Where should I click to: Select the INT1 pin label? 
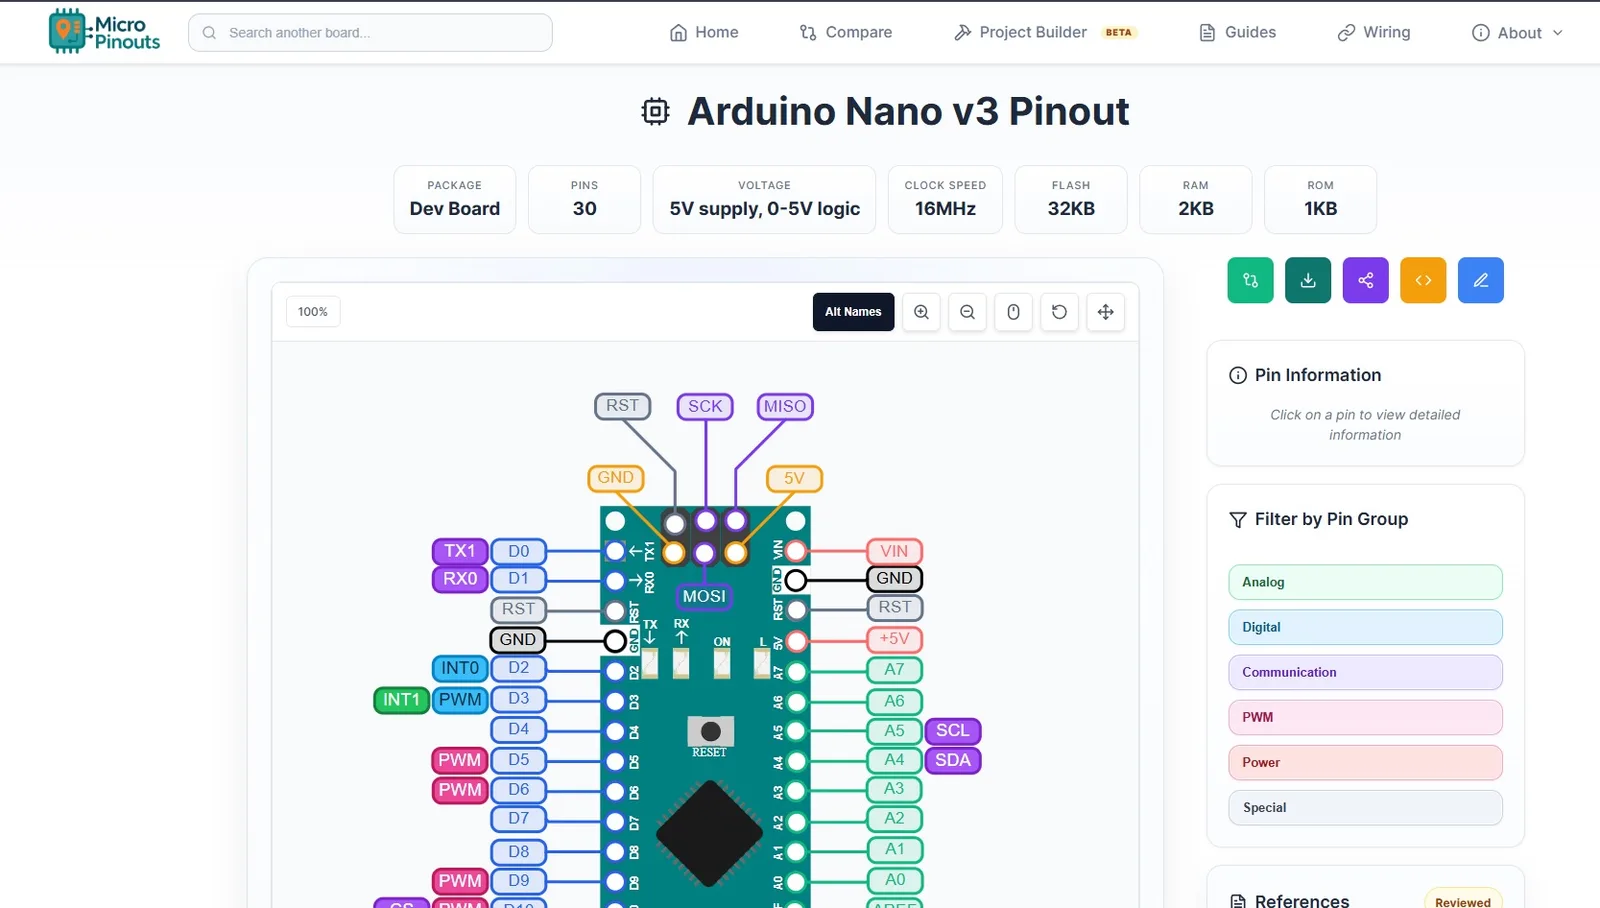(401, 700)
